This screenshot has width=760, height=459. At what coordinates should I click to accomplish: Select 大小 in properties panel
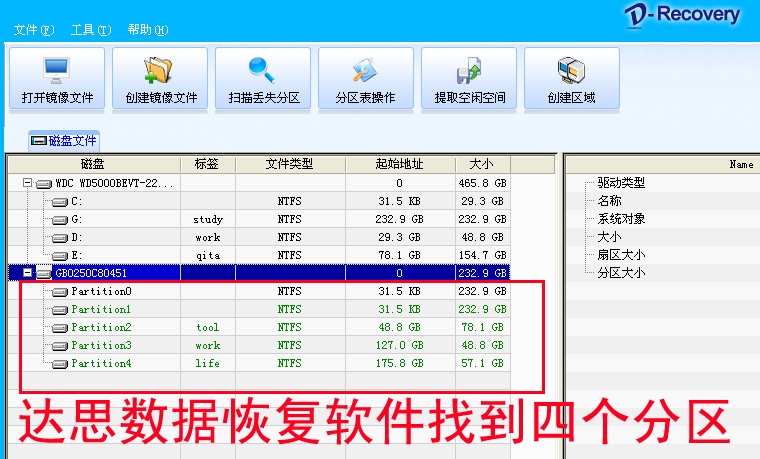609,237
